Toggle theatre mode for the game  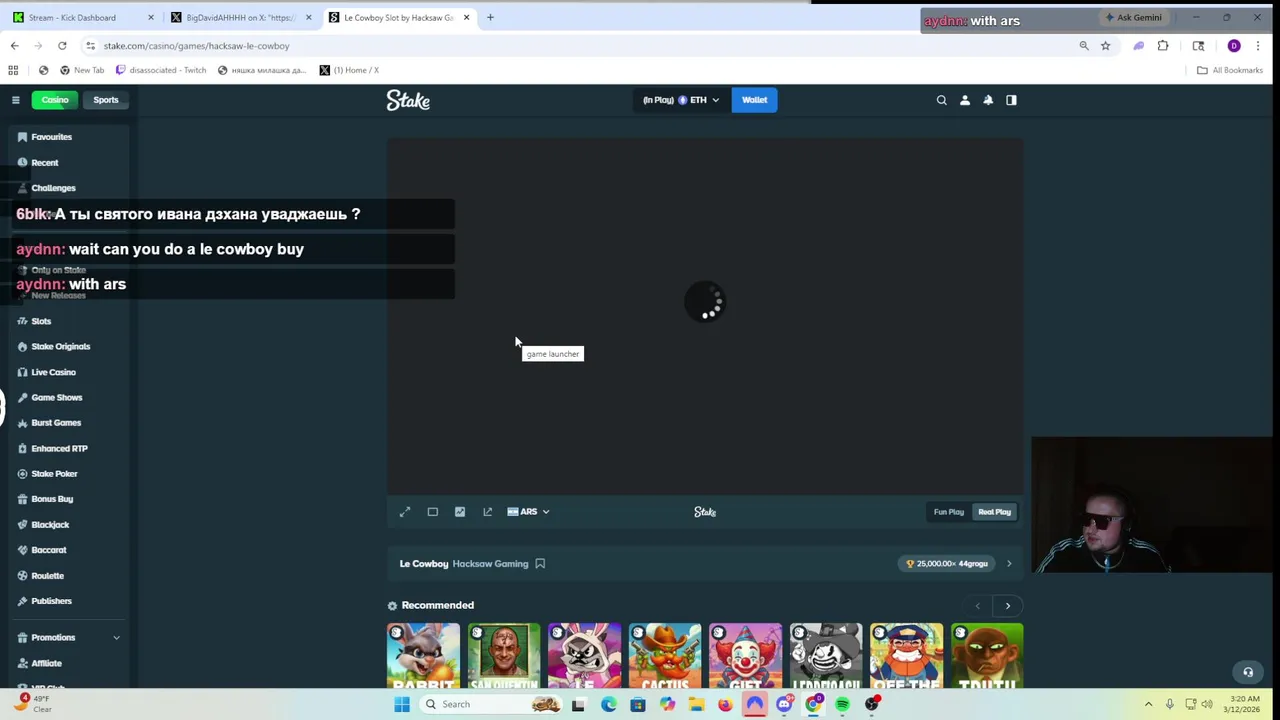[433, 512]
